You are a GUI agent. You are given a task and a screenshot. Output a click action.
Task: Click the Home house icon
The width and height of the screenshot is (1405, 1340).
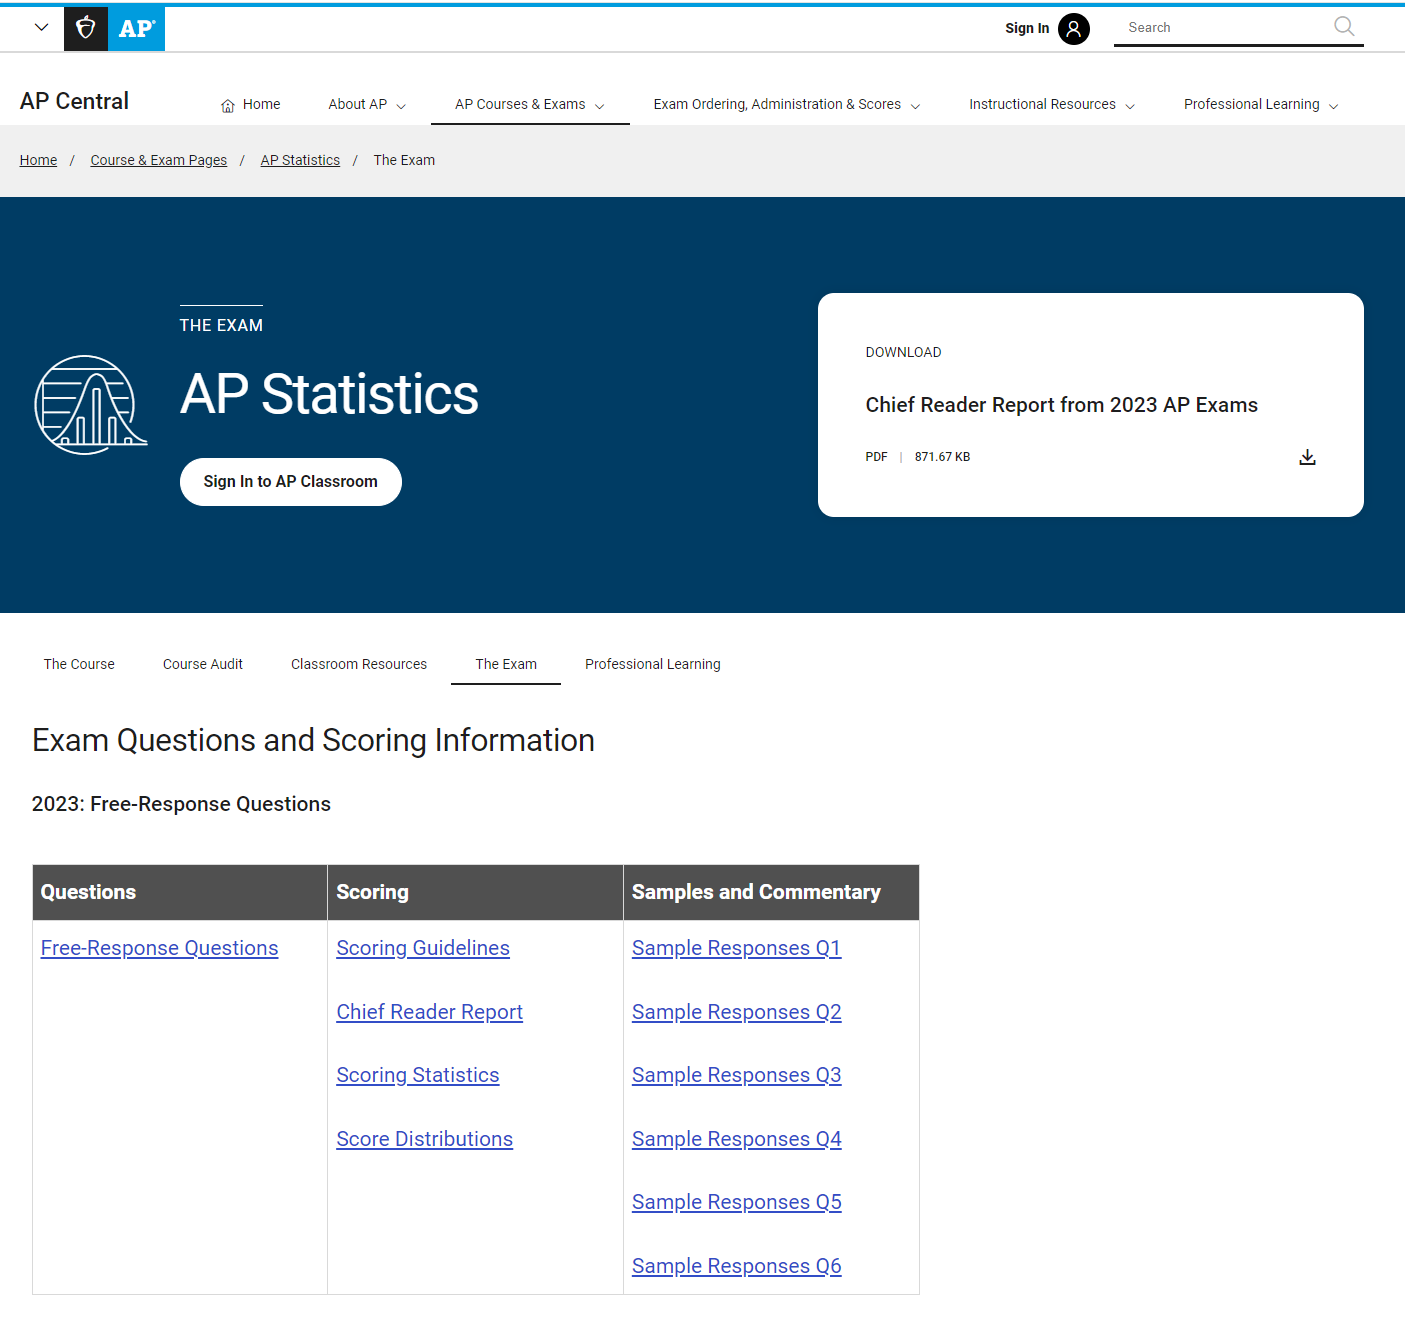point(228,105)
